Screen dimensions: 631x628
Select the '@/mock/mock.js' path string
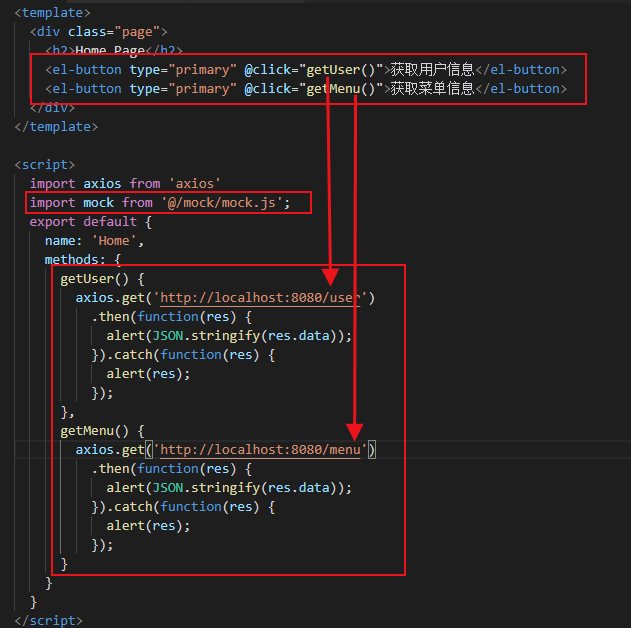pyautogui.click(x=222, y=203)
